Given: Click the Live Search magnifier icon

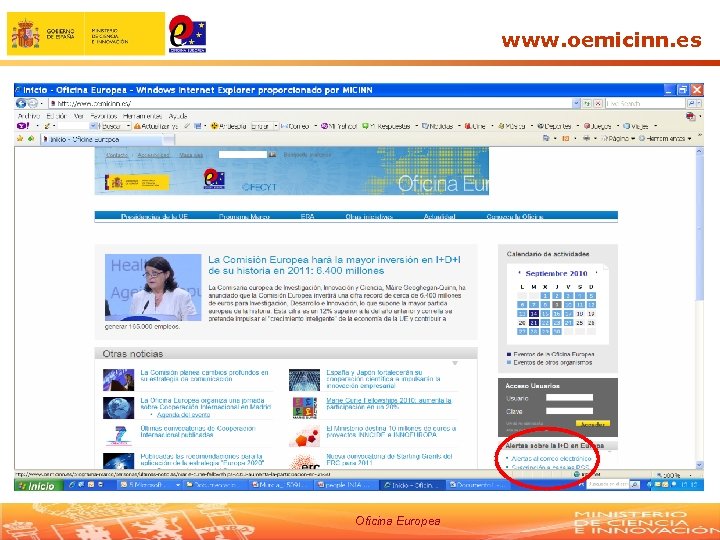Looking at the screenshot, I should click(x=690, y=103).
